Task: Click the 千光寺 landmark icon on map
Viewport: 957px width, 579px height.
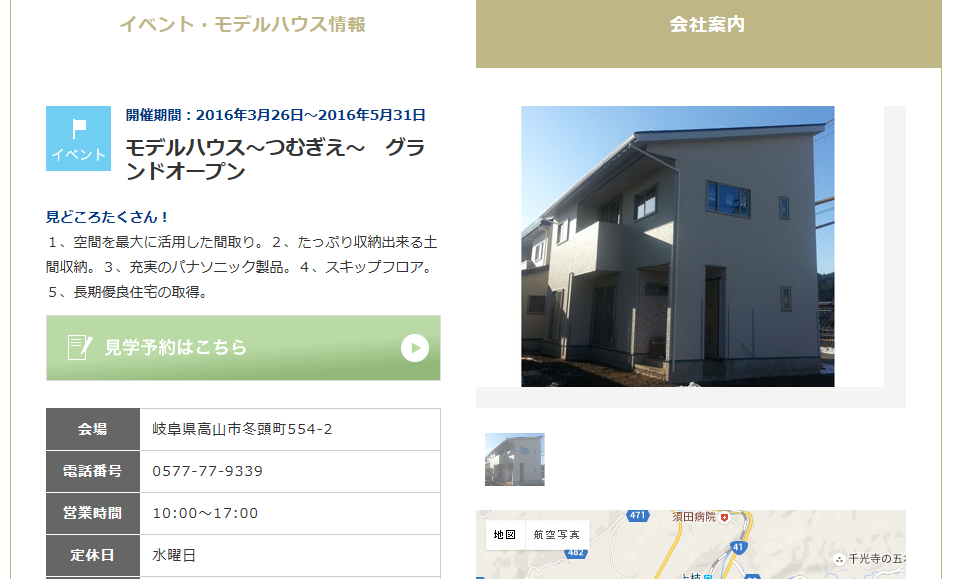Action: coord(840,559)
